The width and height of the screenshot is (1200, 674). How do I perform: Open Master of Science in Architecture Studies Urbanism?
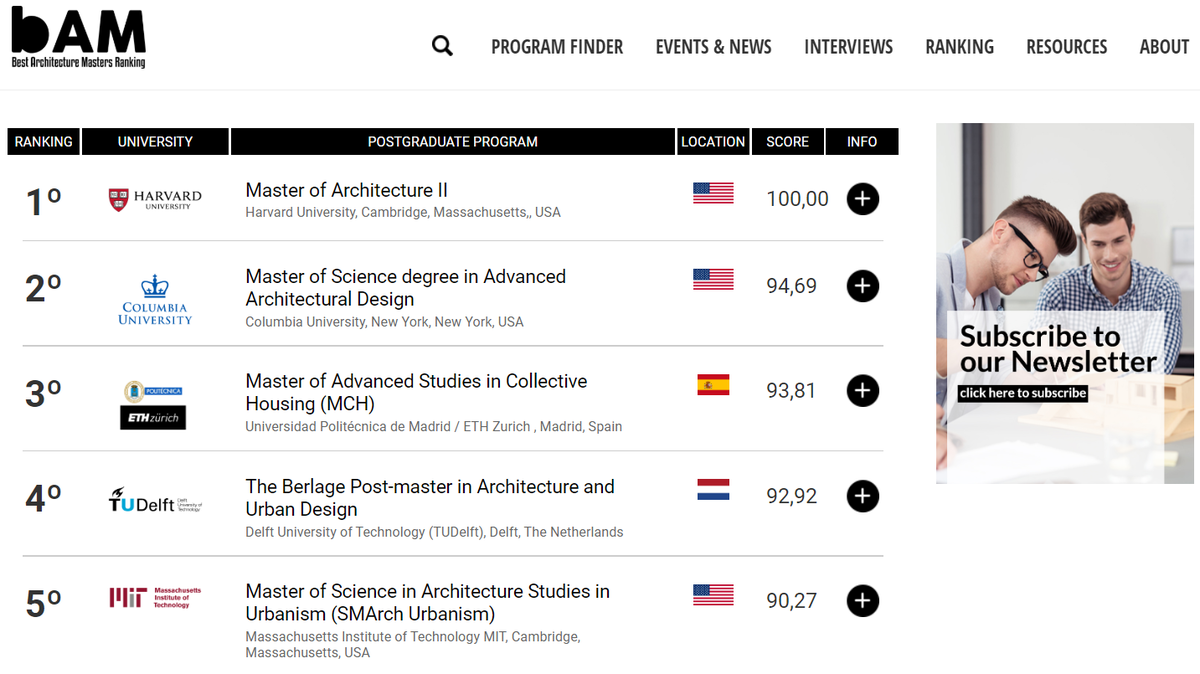[427, 603]
